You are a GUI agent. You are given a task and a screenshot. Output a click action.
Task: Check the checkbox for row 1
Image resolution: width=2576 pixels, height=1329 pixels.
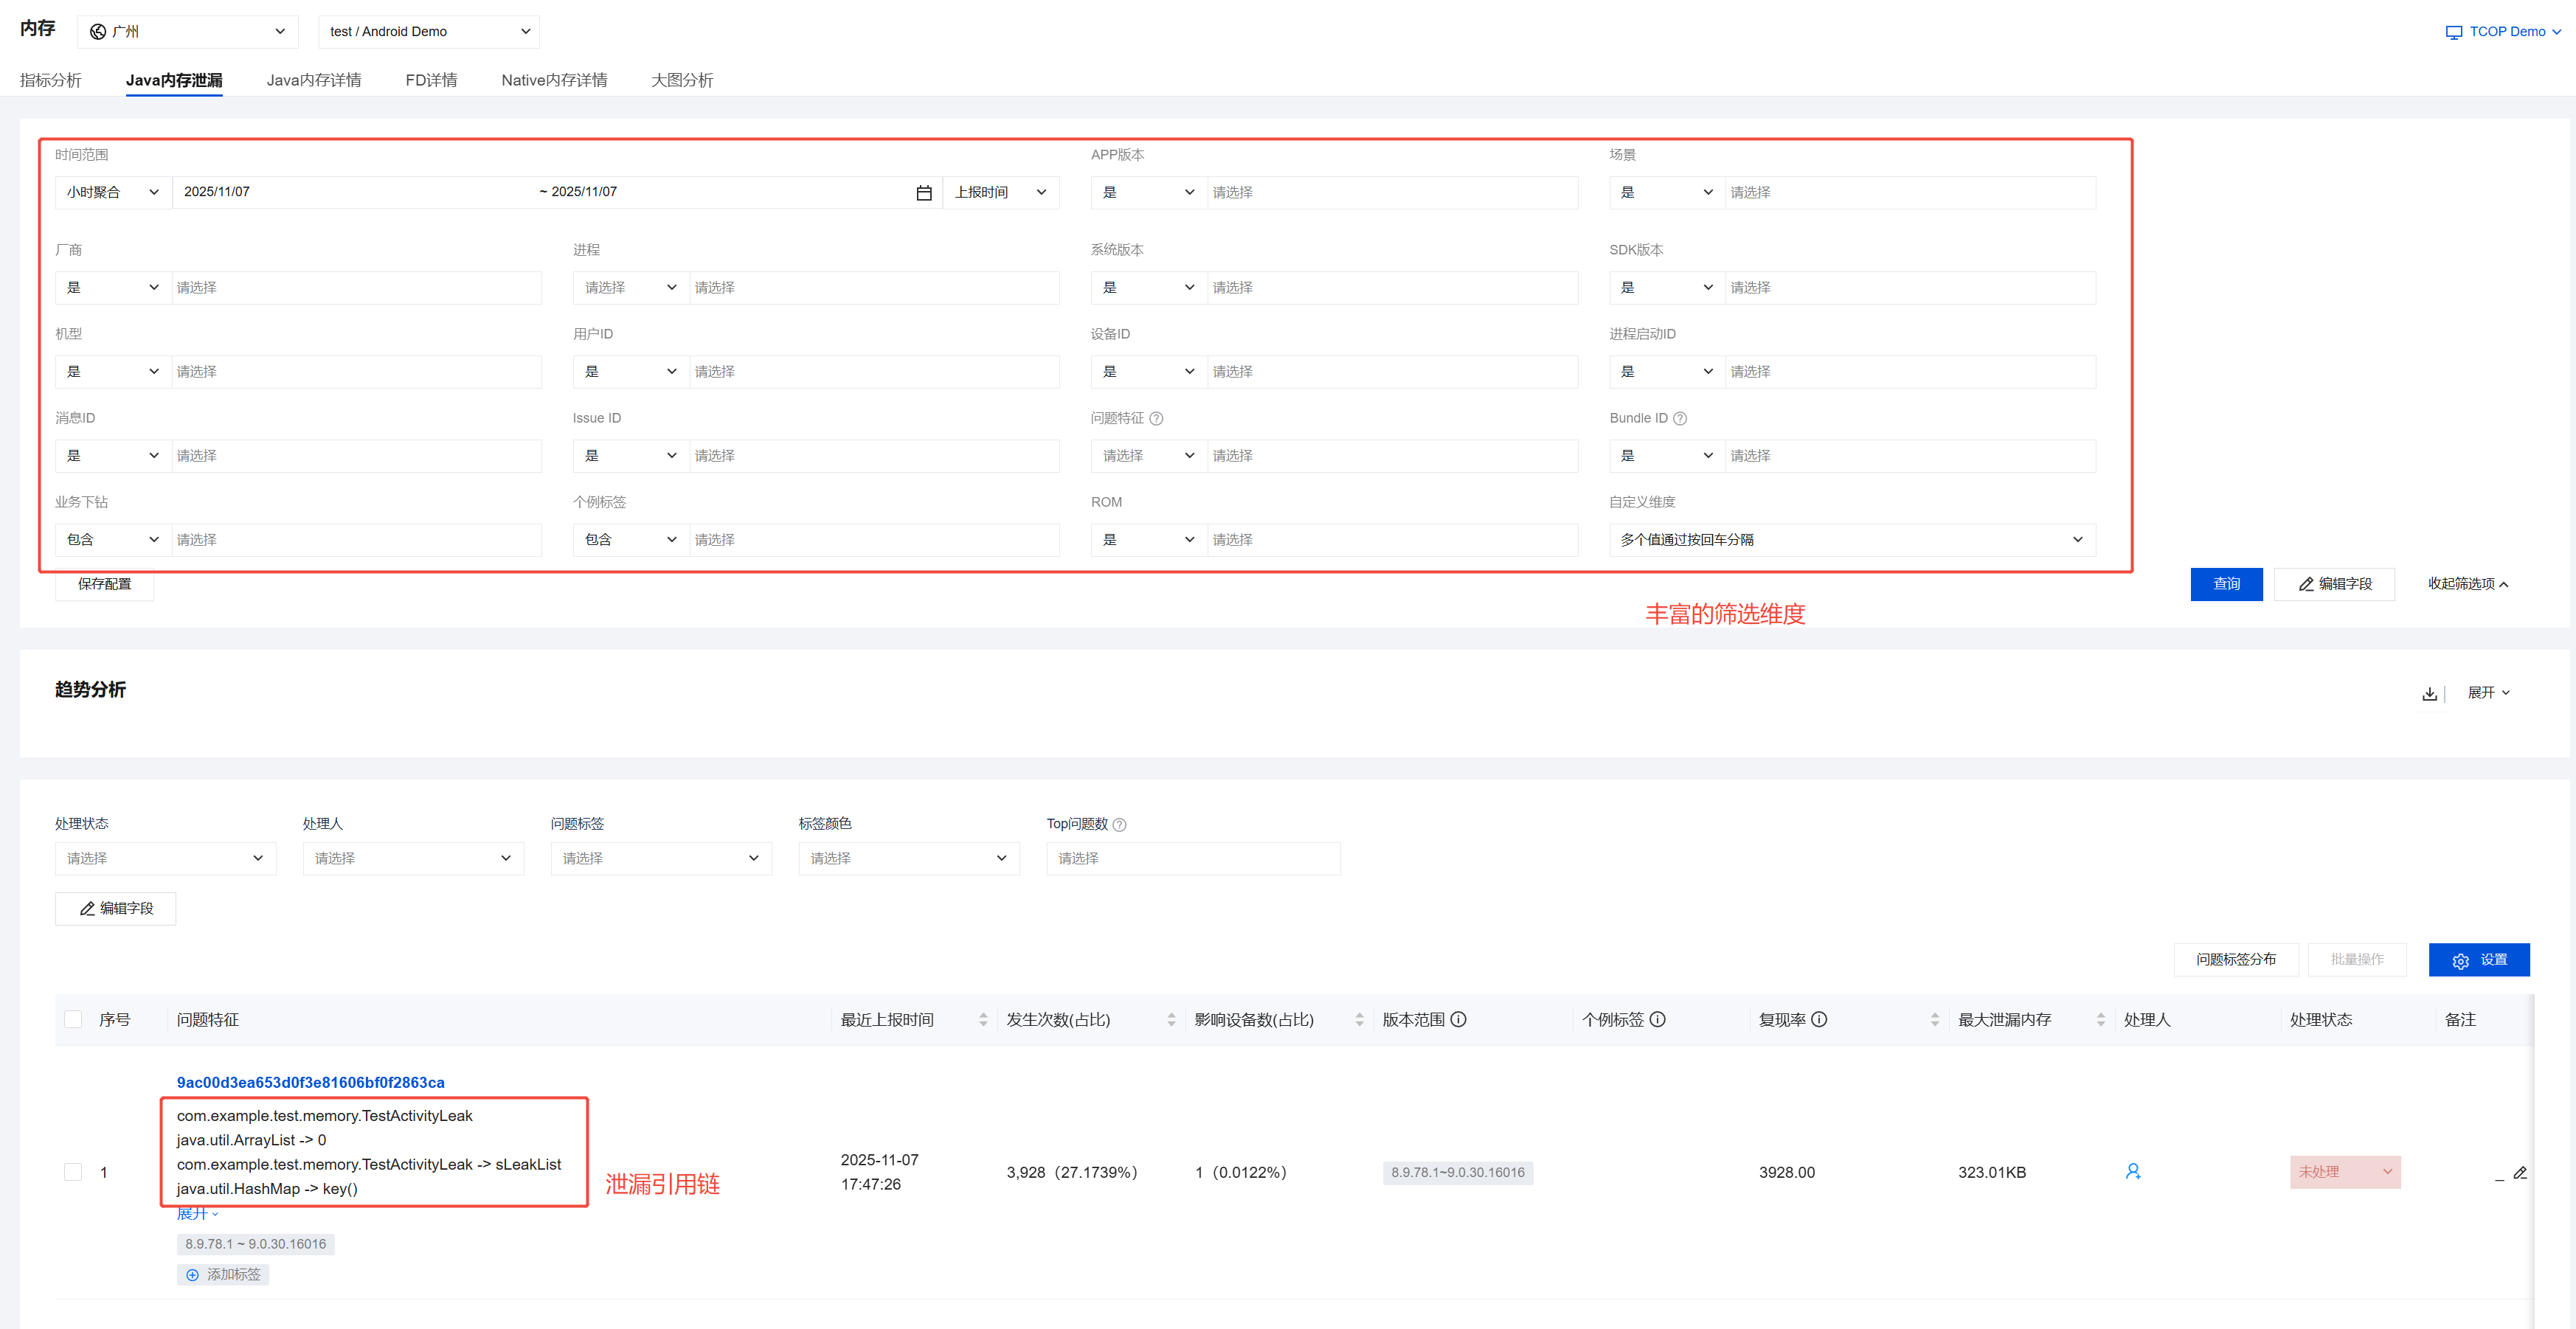(73, 1171)
